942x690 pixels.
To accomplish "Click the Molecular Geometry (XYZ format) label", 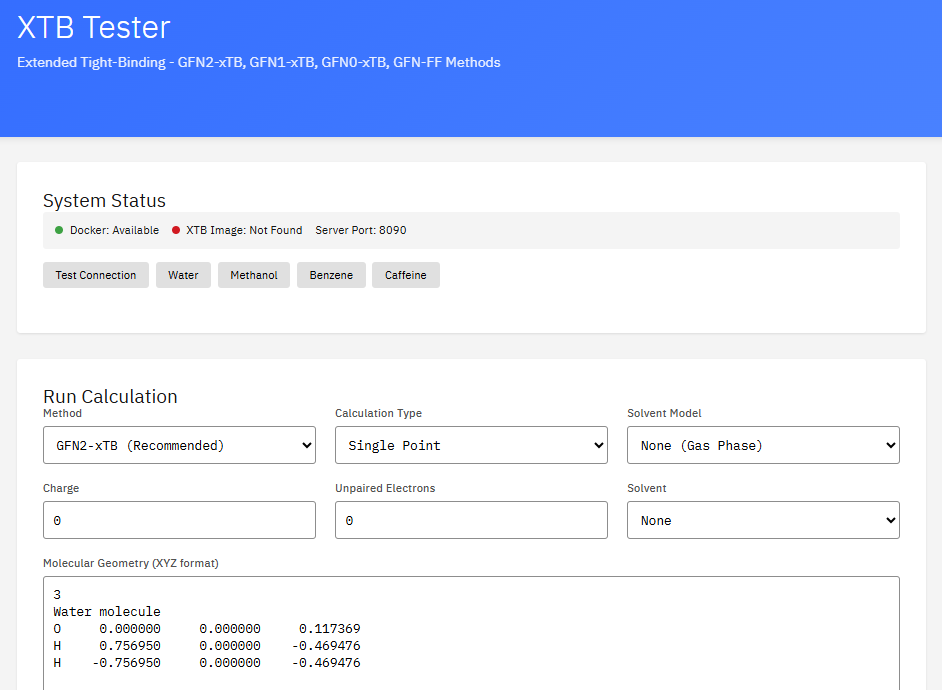I will [131, 563].
